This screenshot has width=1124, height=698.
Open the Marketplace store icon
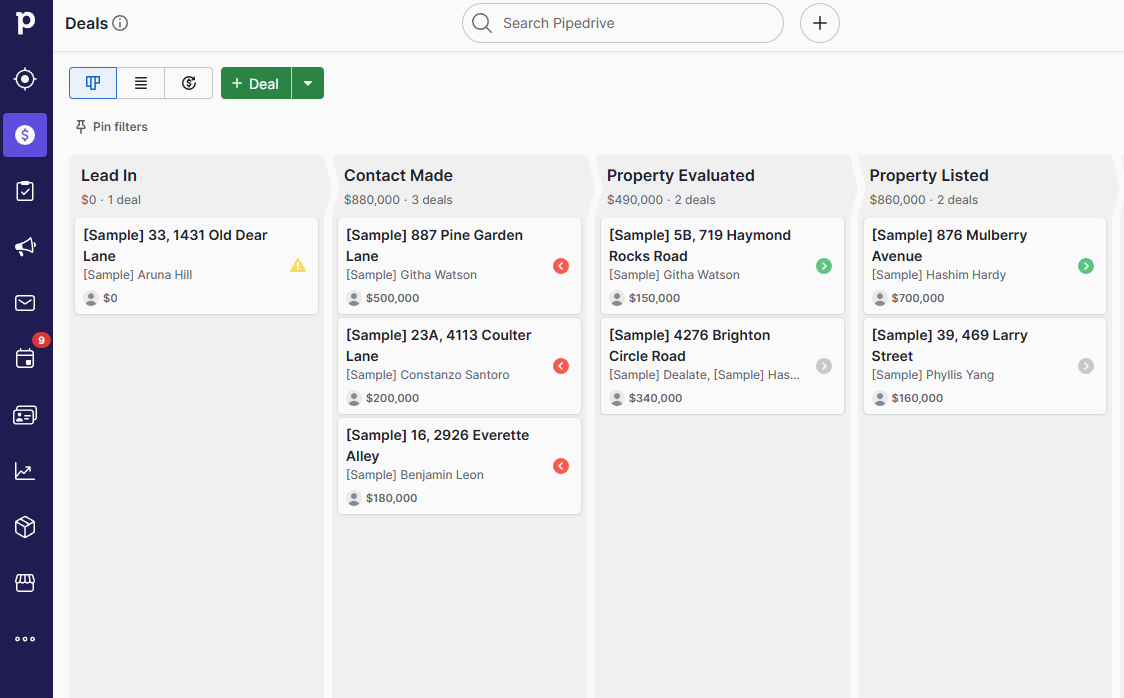25,583
